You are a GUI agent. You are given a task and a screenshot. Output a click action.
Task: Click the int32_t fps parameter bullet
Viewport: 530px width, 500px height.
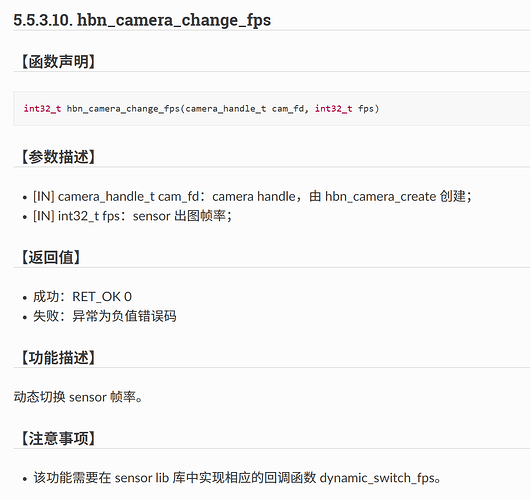[132, 216]
